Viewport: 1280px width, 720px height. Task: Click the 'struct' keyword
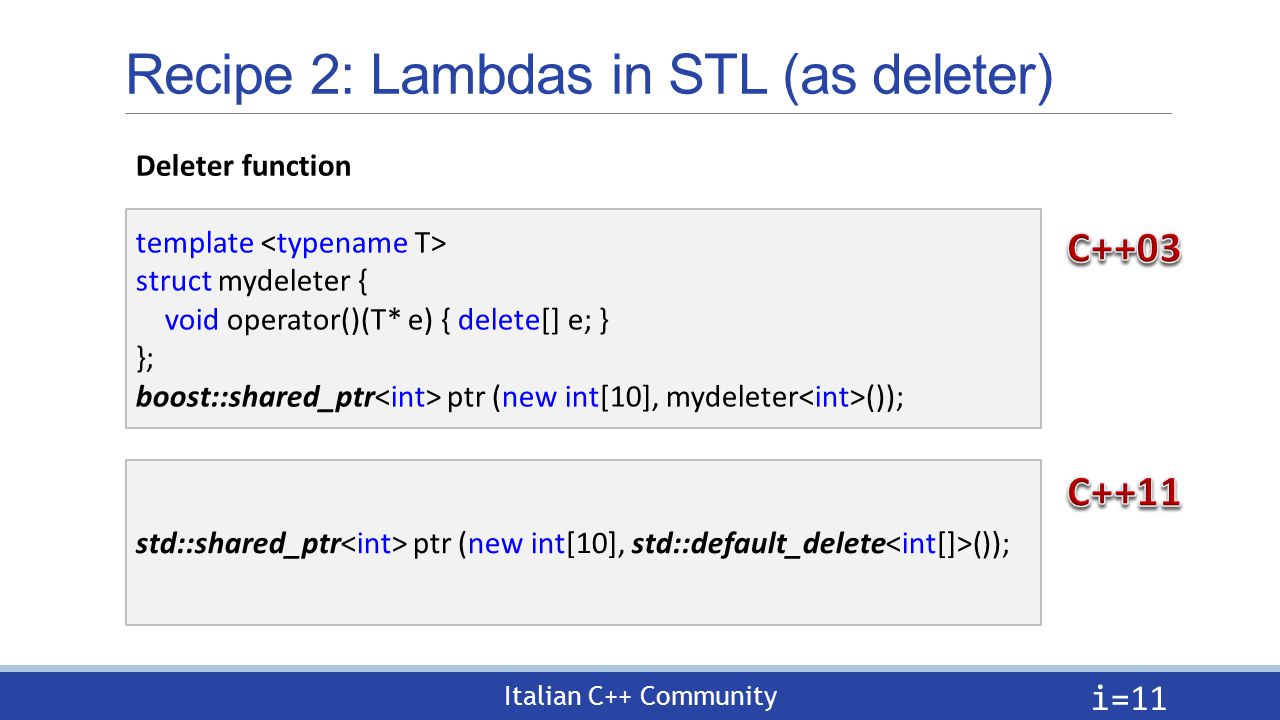pos(174,282)
